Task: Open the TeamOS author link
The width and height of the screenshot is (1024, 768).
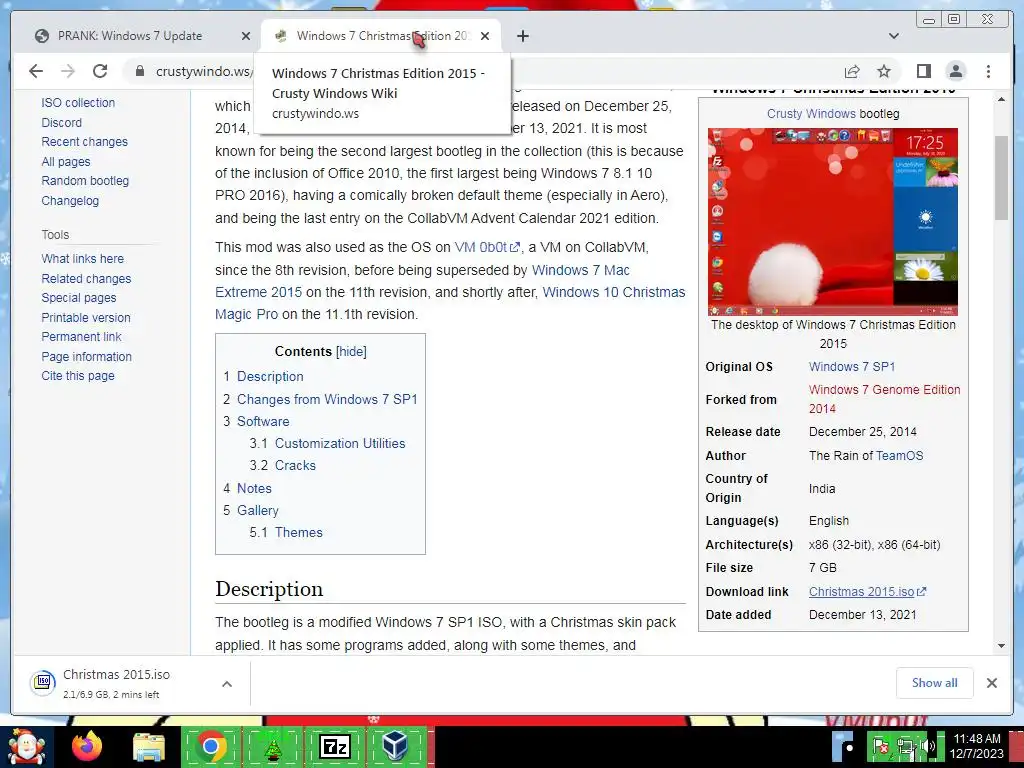Action: [x=899, y=456]
